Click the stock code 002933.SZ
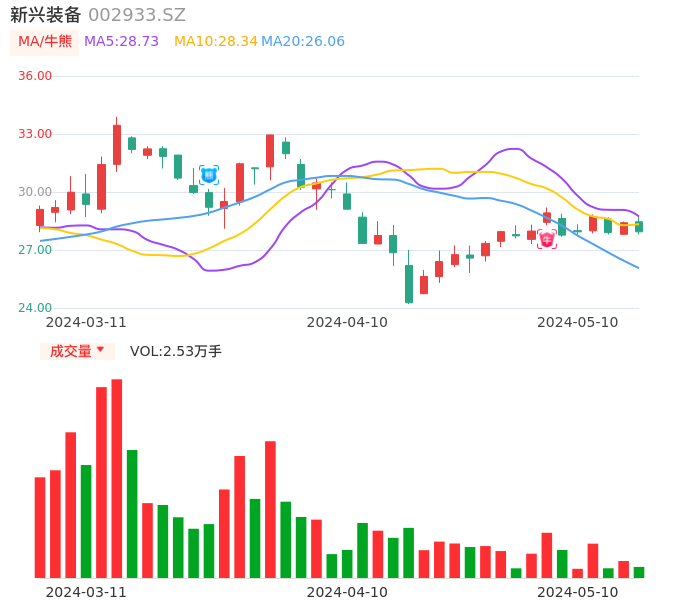 [137, 15]
